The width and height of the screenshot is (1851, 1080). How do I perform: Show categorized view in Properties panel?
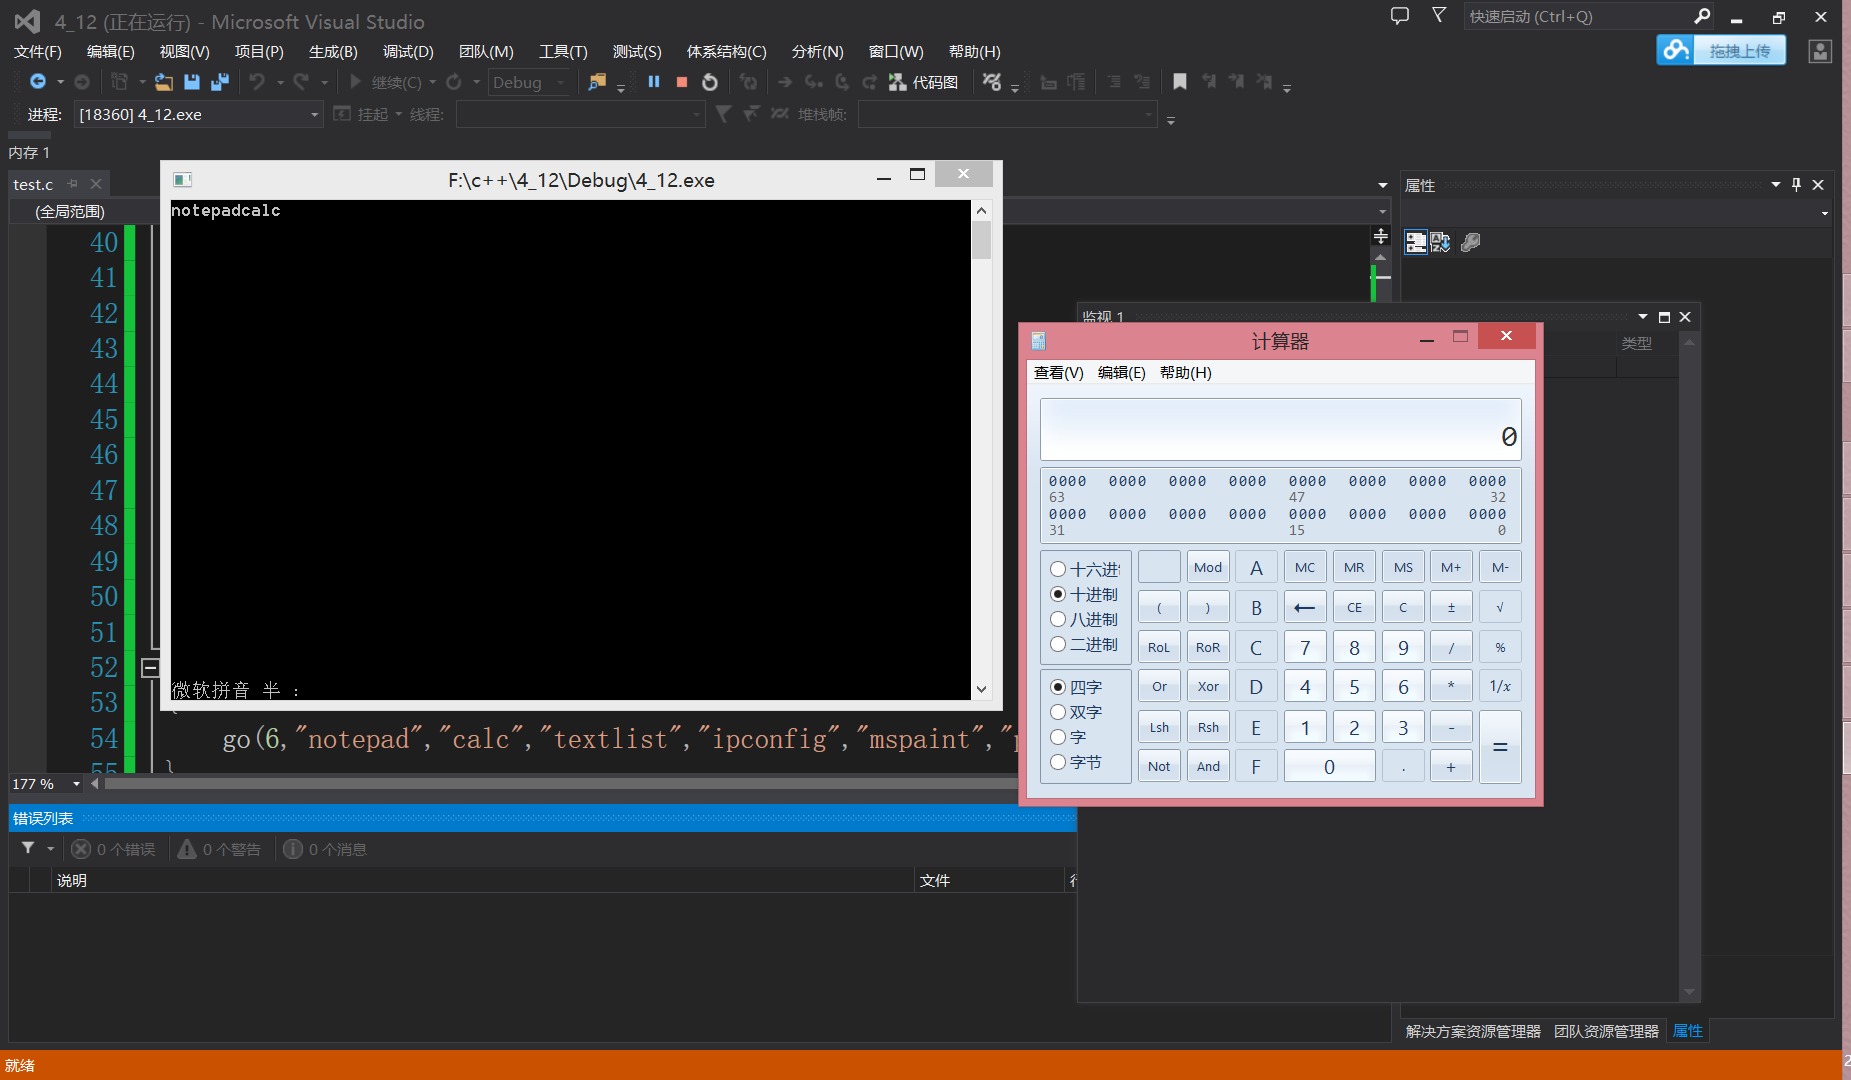point(1416,242)
